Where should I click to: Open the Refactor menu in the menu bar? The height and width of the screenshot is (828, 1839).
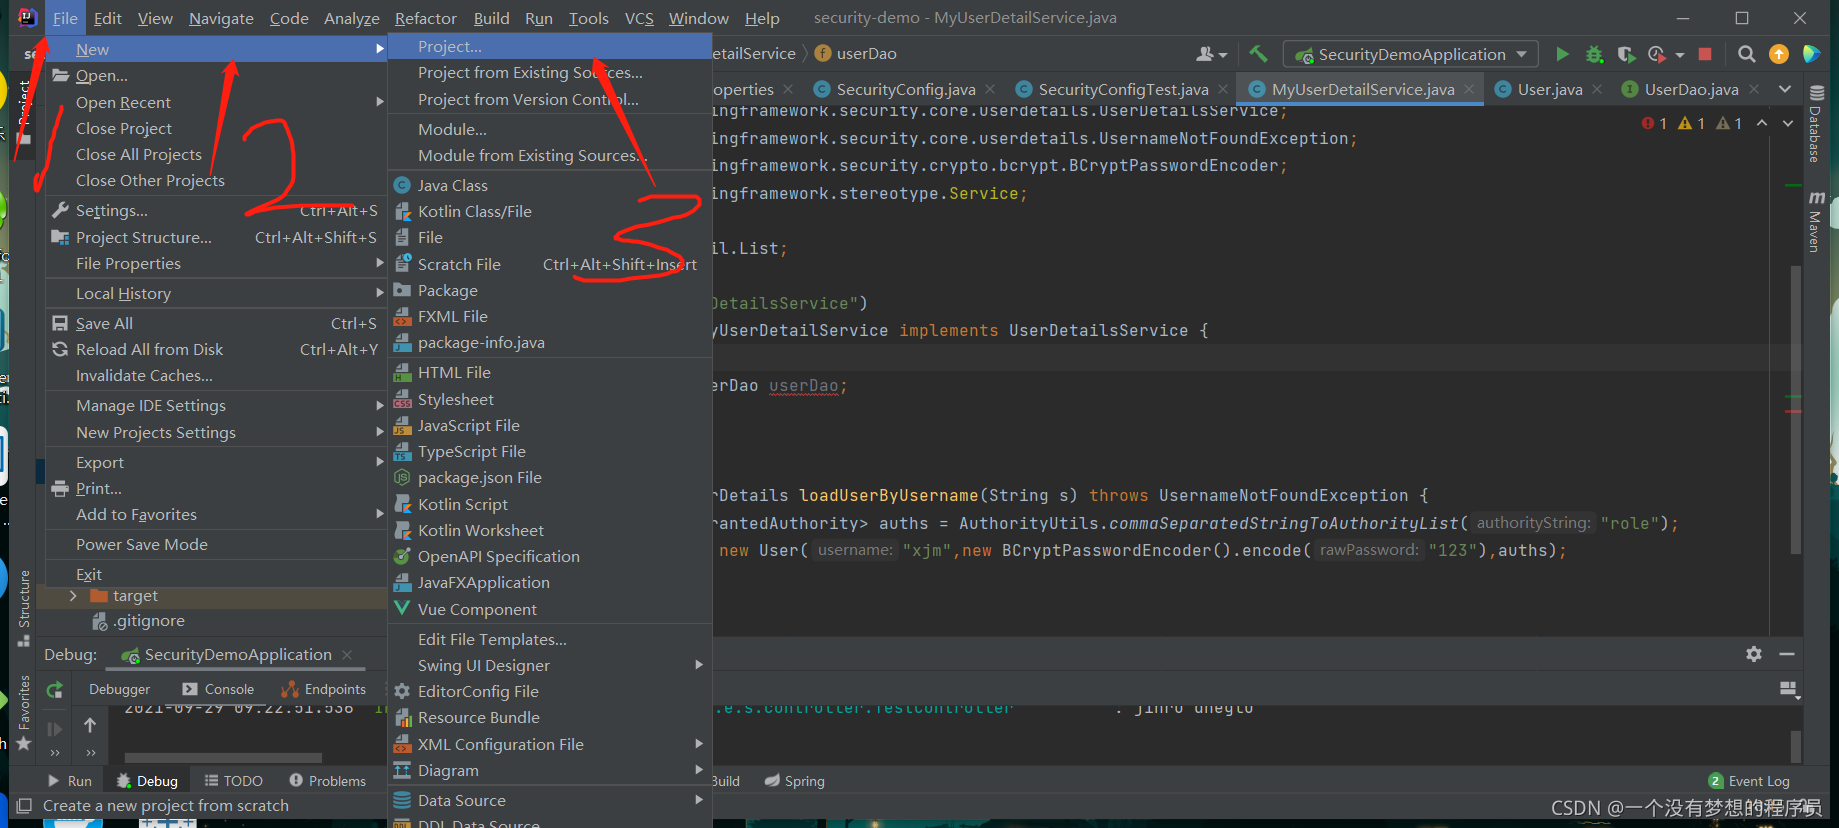click(425, 18)
